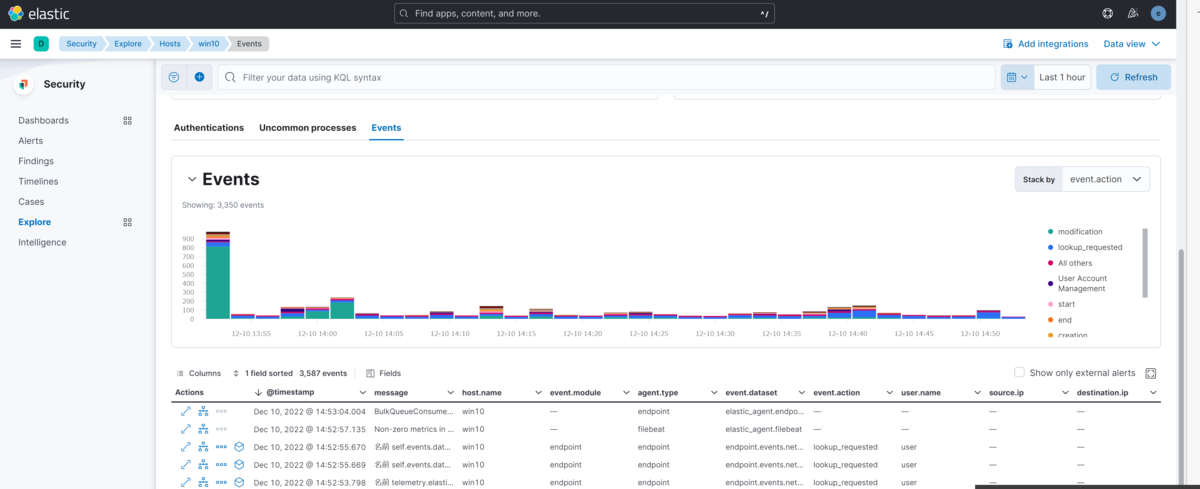Analyze event 14:53:04.004

pyautogui.click(x=203, y=411)
